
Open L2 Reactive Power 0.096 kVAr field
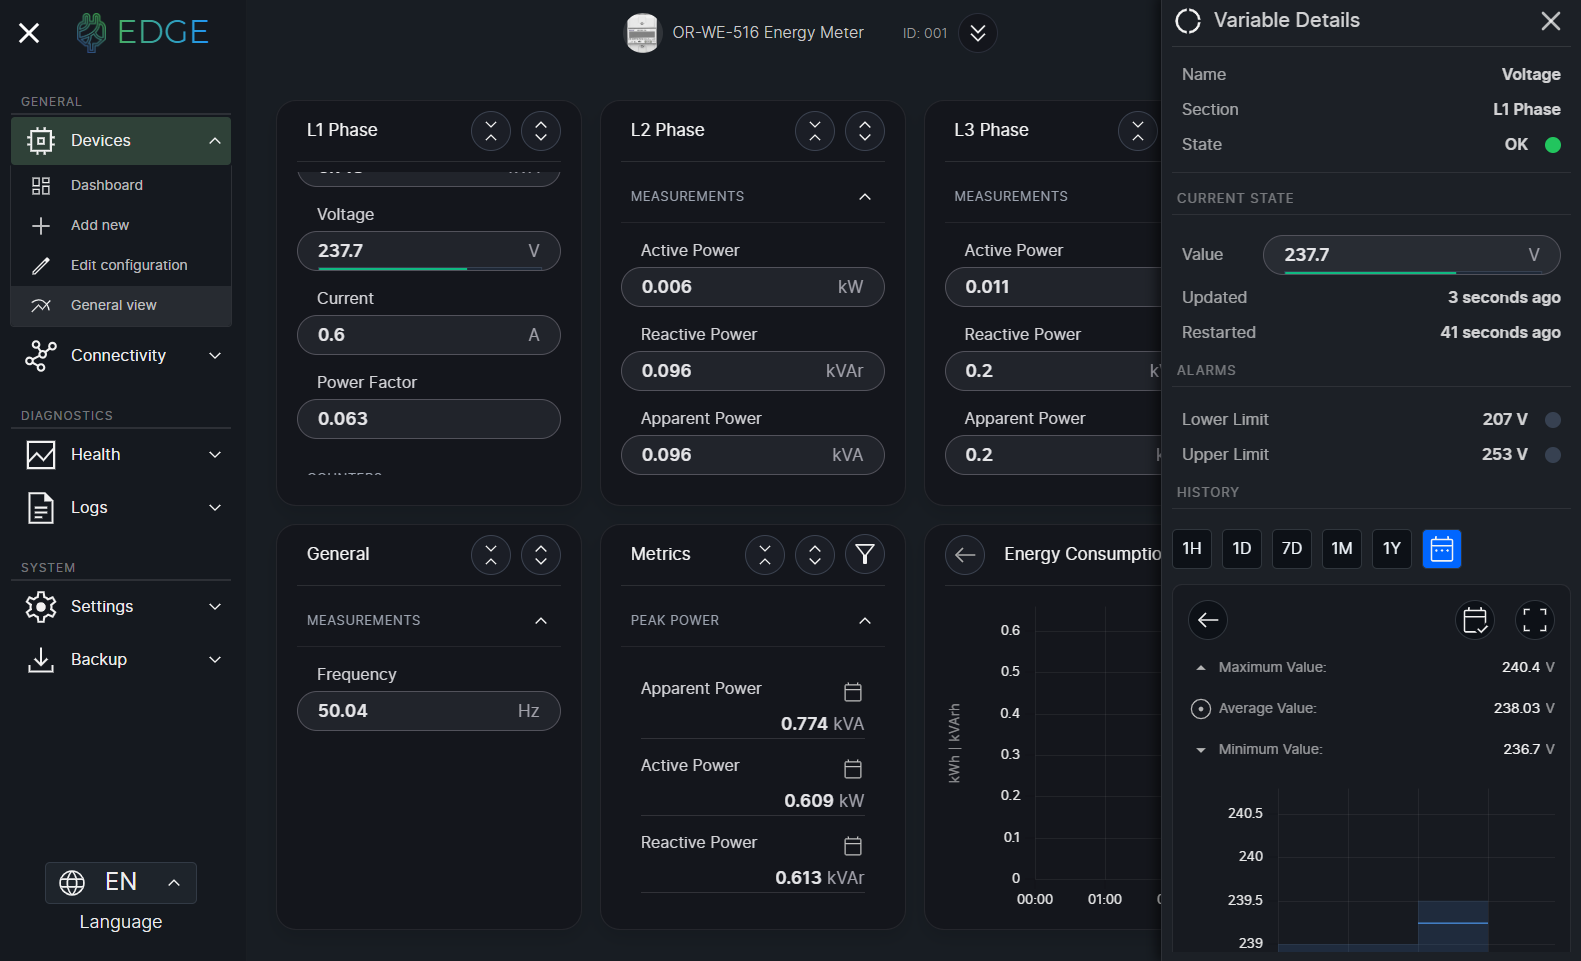pyautogui.click(x=753, y=371)
